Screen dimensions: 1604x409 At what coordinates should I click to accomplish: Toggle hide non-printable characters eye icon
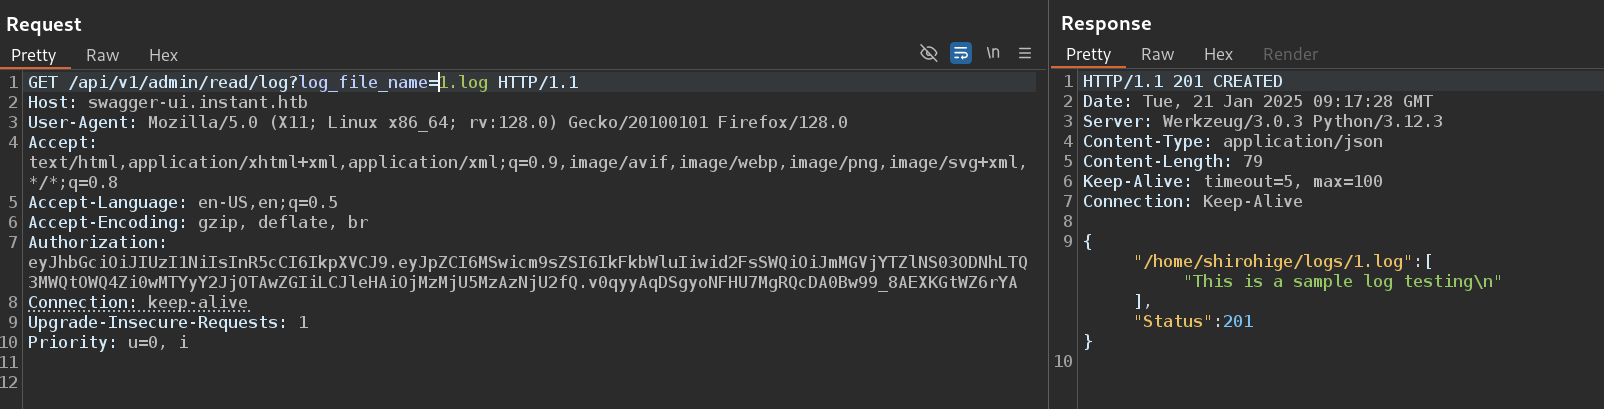(x=929, y=53)
